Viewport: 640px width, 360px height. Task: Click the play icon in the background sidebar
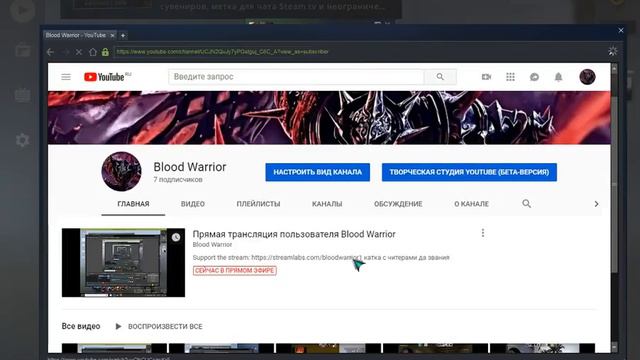point(21,10)
